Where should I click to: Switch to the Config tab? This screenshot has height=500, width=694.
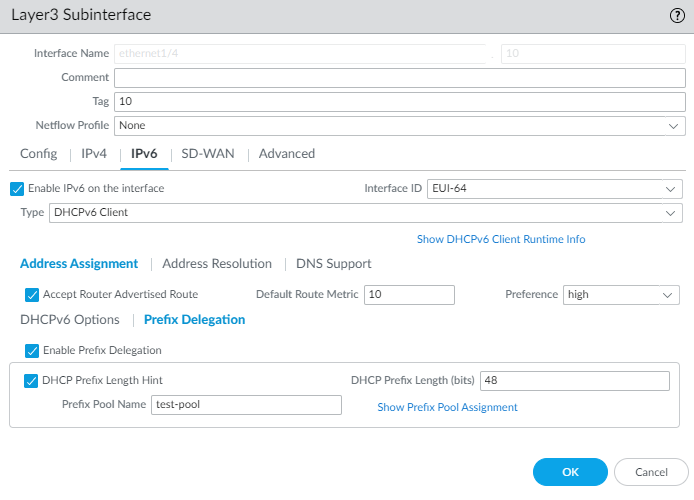(38, 154)
